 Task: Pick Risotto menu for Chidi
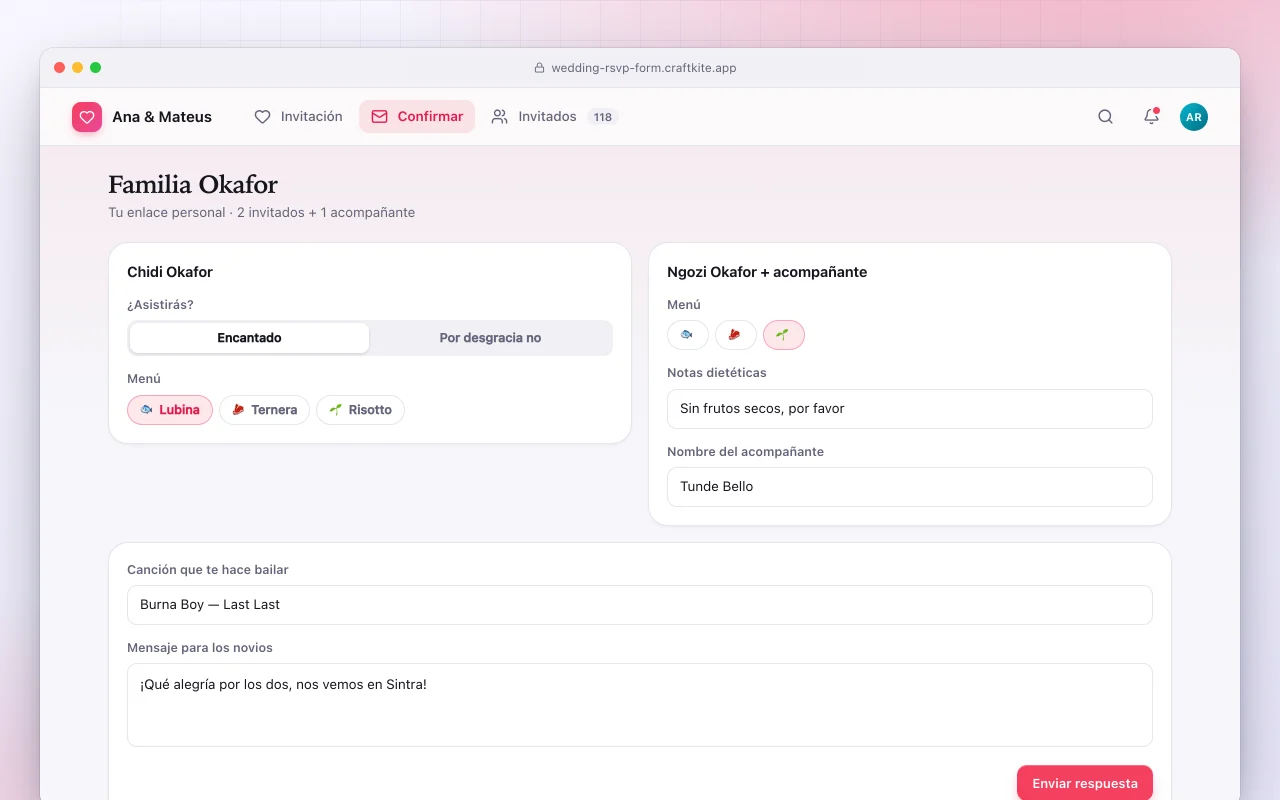360,410
